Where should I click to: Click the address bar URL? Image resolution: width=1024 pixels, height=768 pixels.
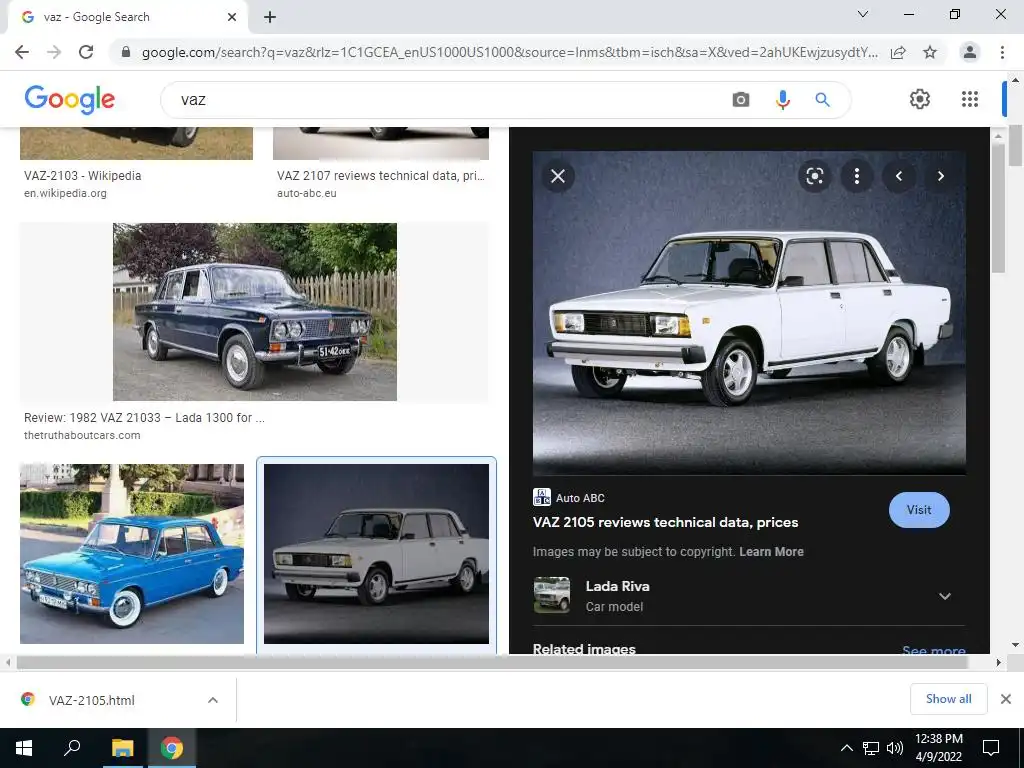[509, 52]
